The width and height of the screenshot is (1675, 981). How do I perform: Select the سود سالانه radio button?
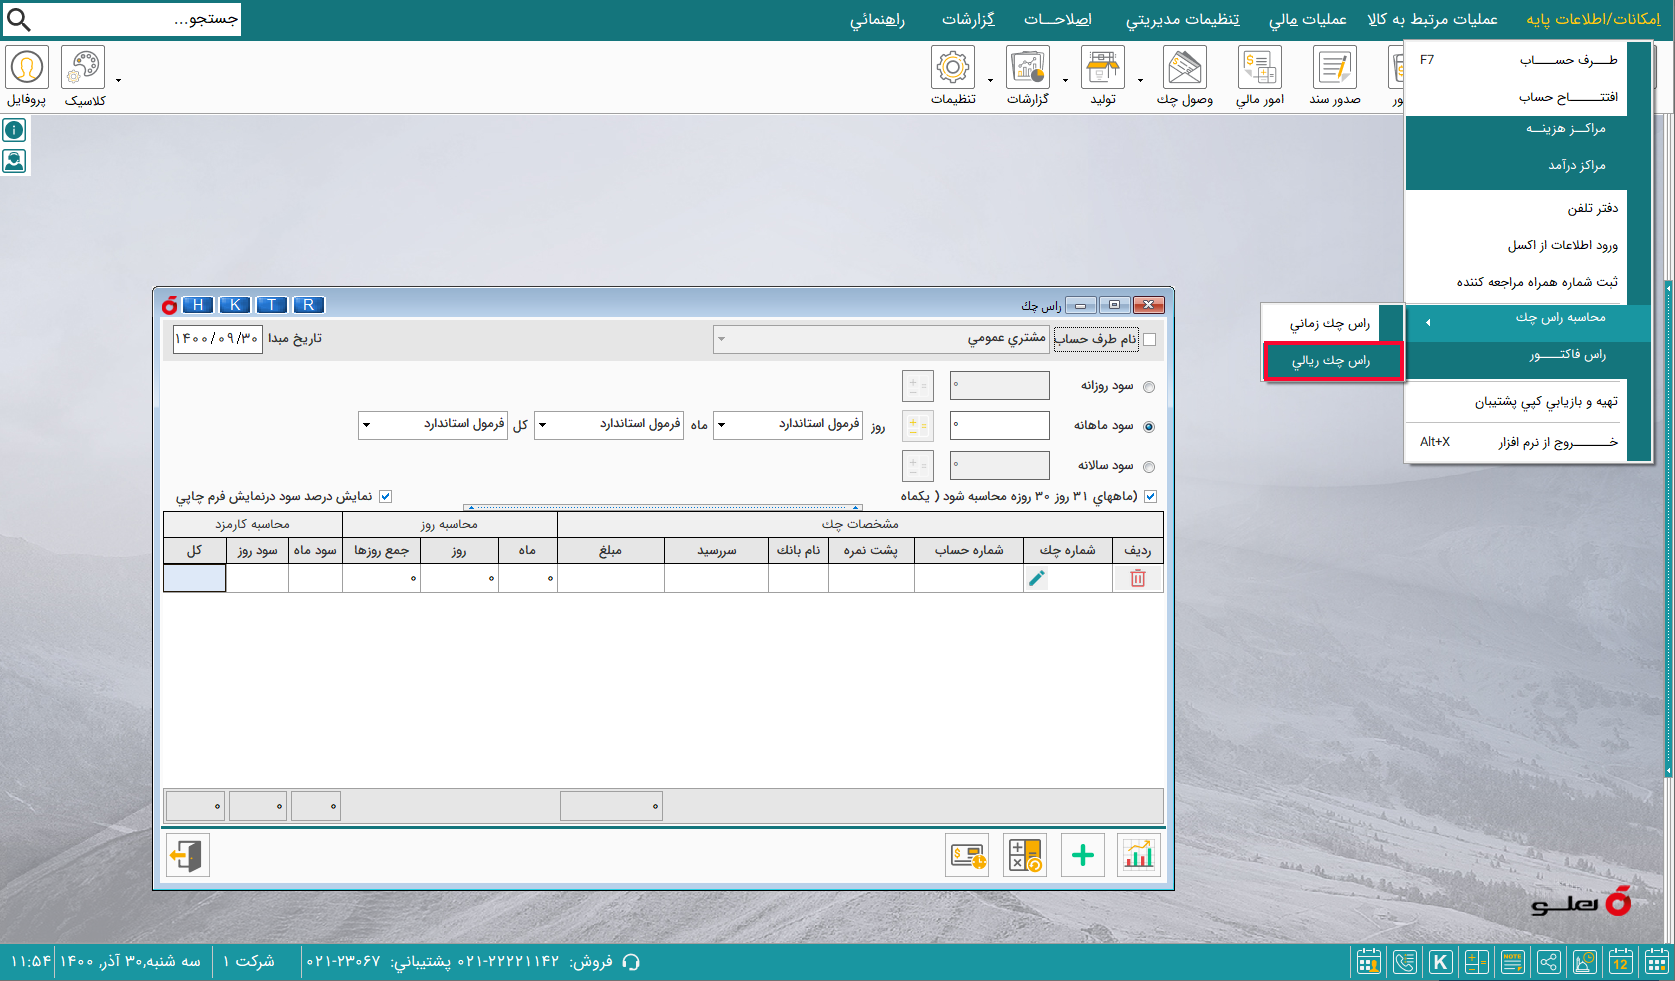(x=1148, y=467)
